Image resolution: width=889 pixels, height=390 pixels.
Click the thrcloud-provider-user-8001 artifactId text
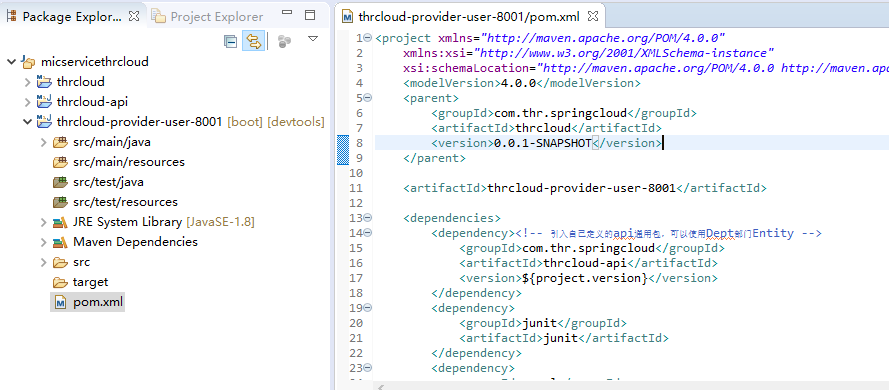coord(582,188)
